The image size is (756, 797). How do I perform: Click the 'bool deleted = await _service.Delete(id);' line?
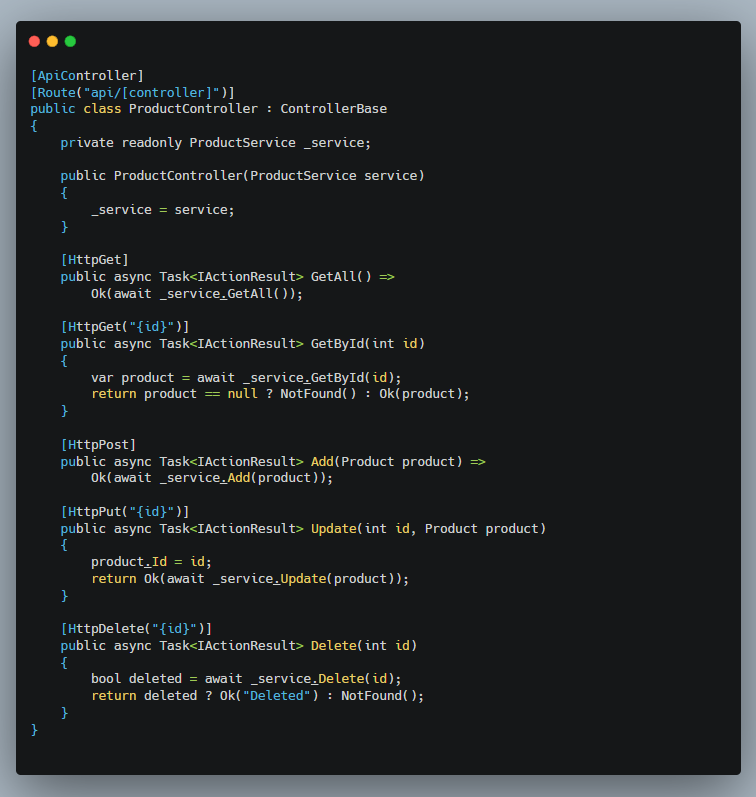tap(246, 679)
